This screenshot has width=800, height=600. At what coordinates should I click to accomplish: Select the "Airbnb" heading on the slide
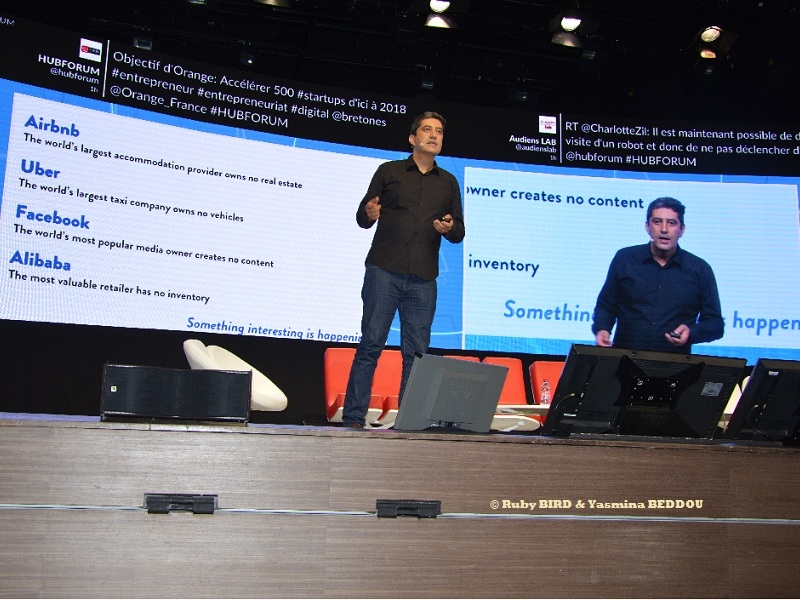pyautogui.click(x=52, y=126)
